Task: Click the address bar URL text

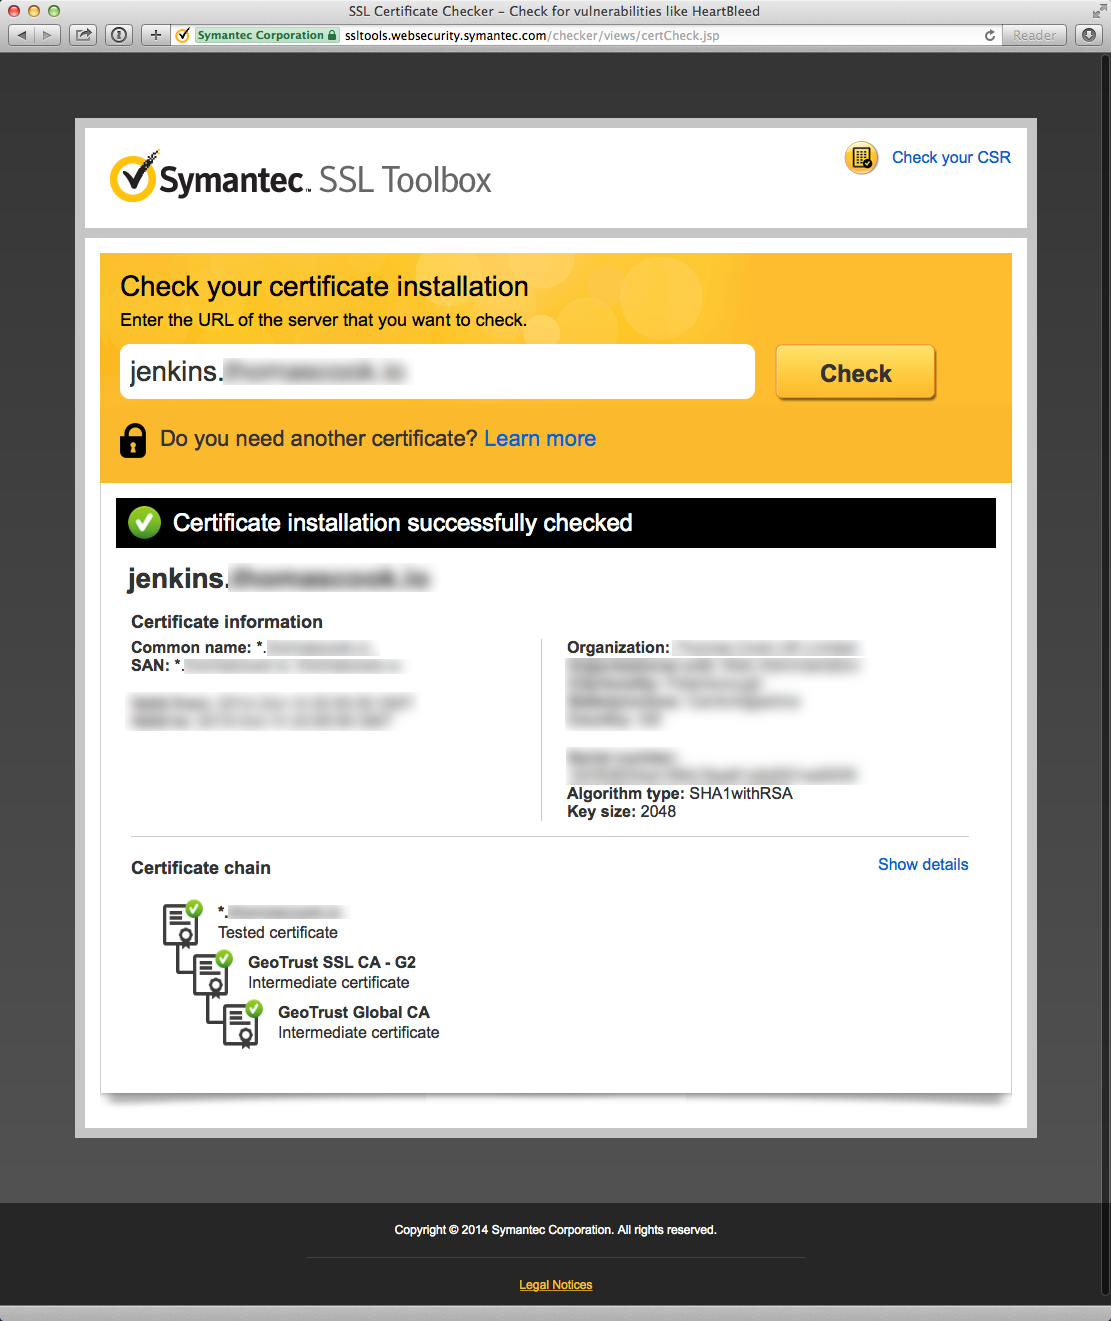Action: point(532,35)
